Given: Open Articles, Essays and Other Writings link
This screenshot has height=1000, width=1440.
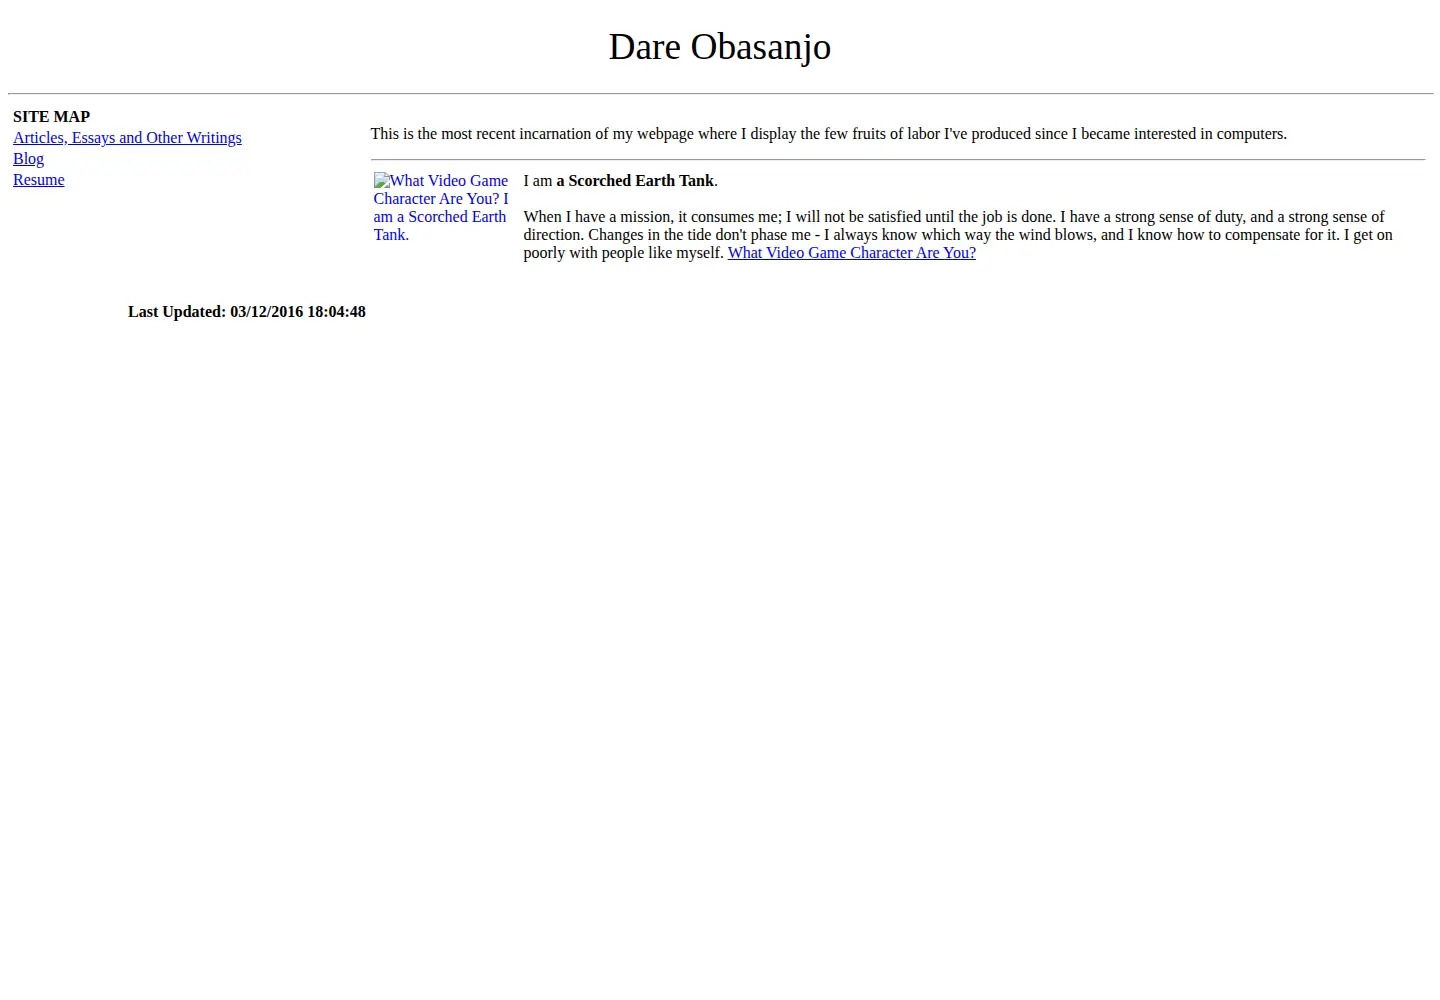Looking at the screenshot, I should pos(127,138).
